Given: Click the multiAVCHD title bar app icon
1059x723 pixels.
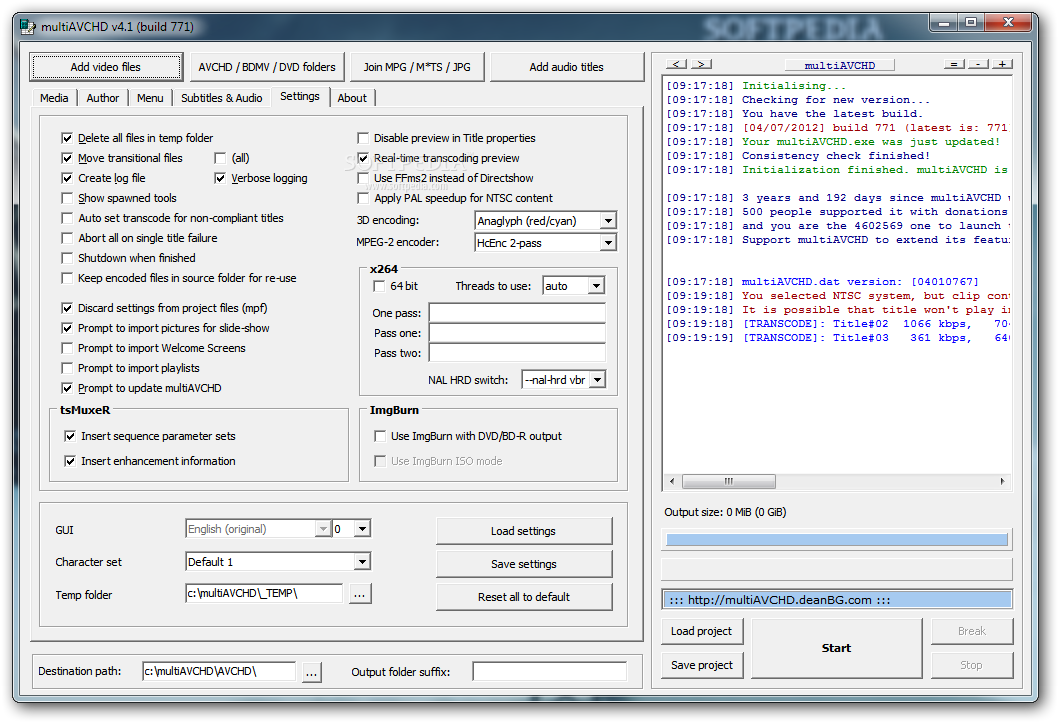Looking at the screenshot, I should pos(27,26).
